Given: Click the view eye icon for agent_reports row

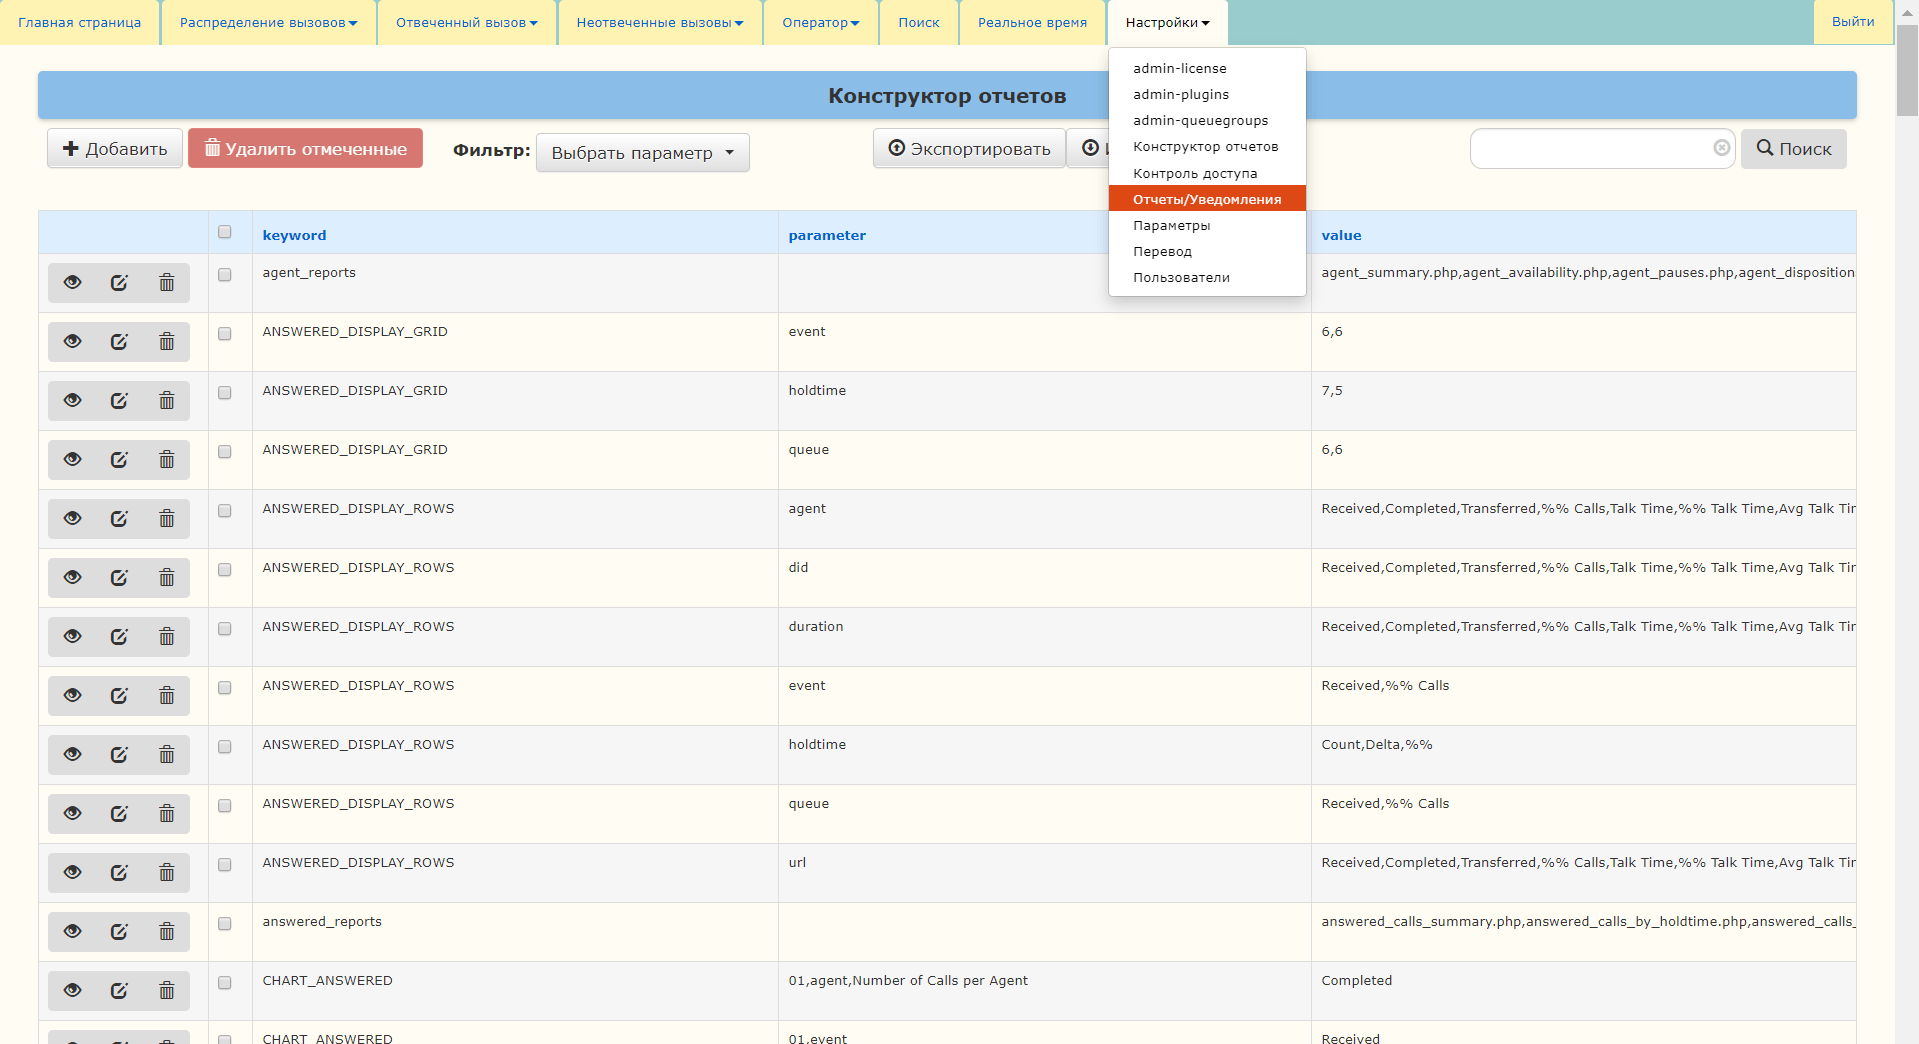Looking at the screenshot, I should [73, 283].
